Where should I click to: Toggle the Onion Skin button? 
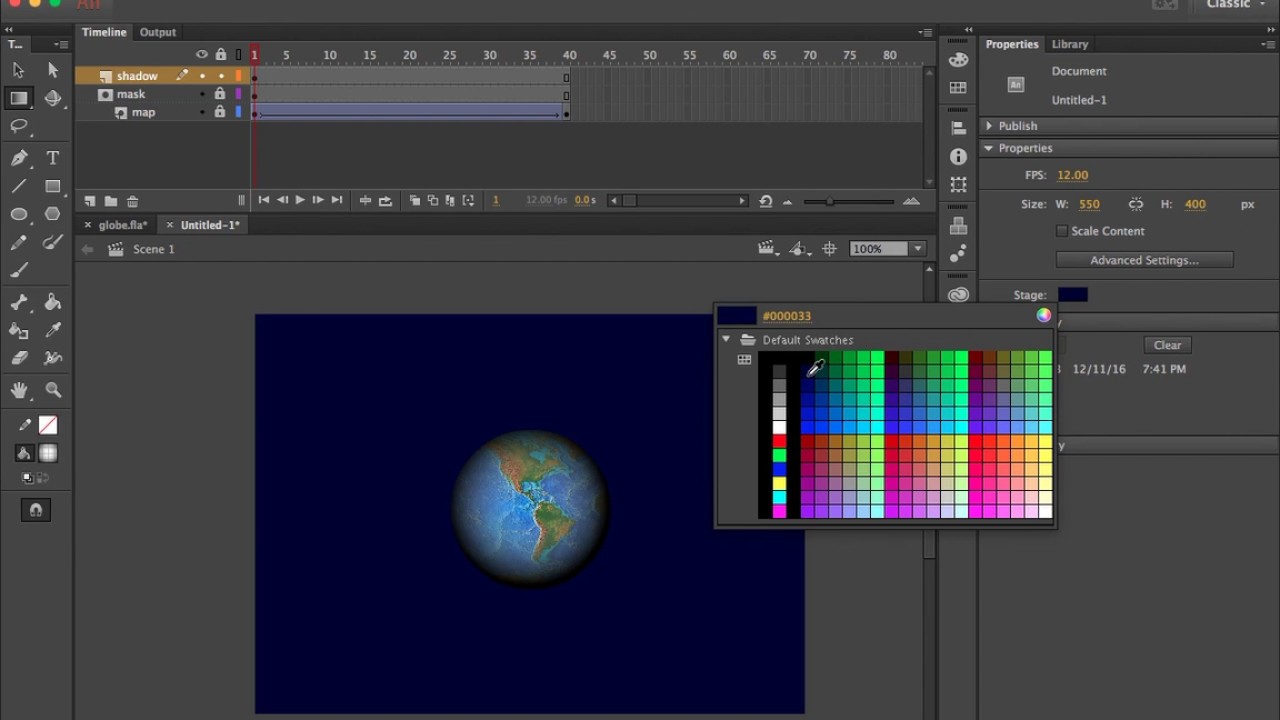(414, 201)
